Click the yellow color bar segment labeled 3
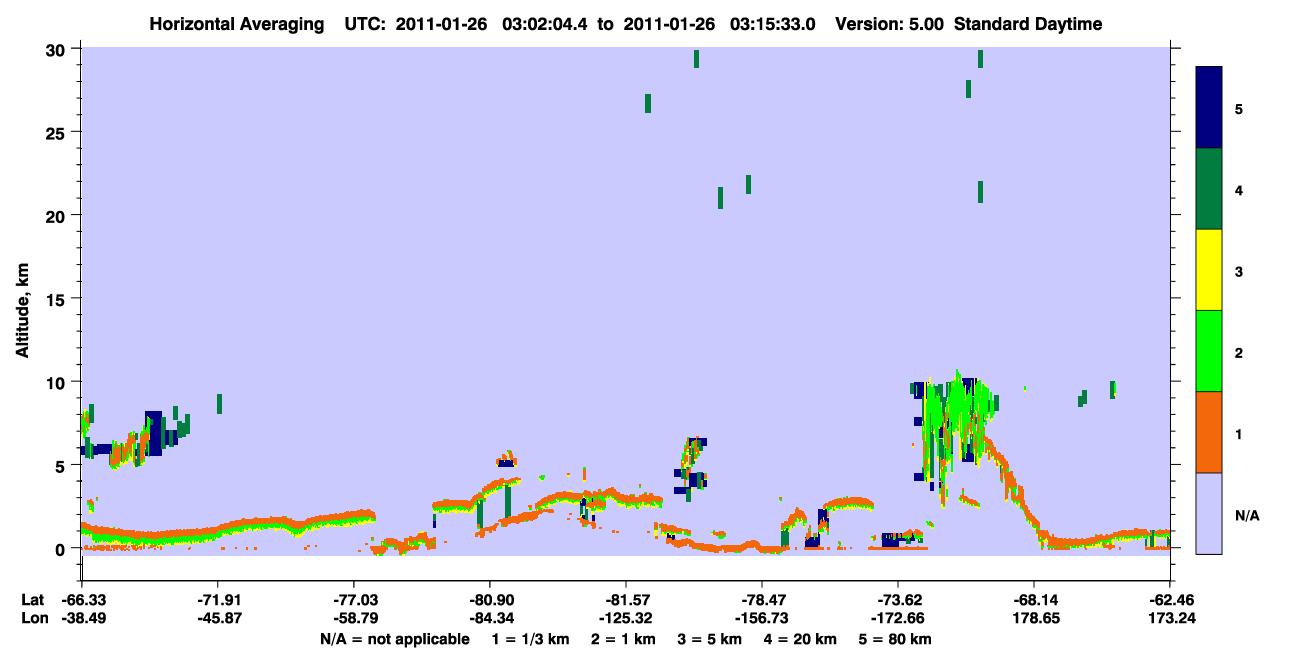Image resolution: width=1300 pixels, height=667 pixels. [1209, 270]
